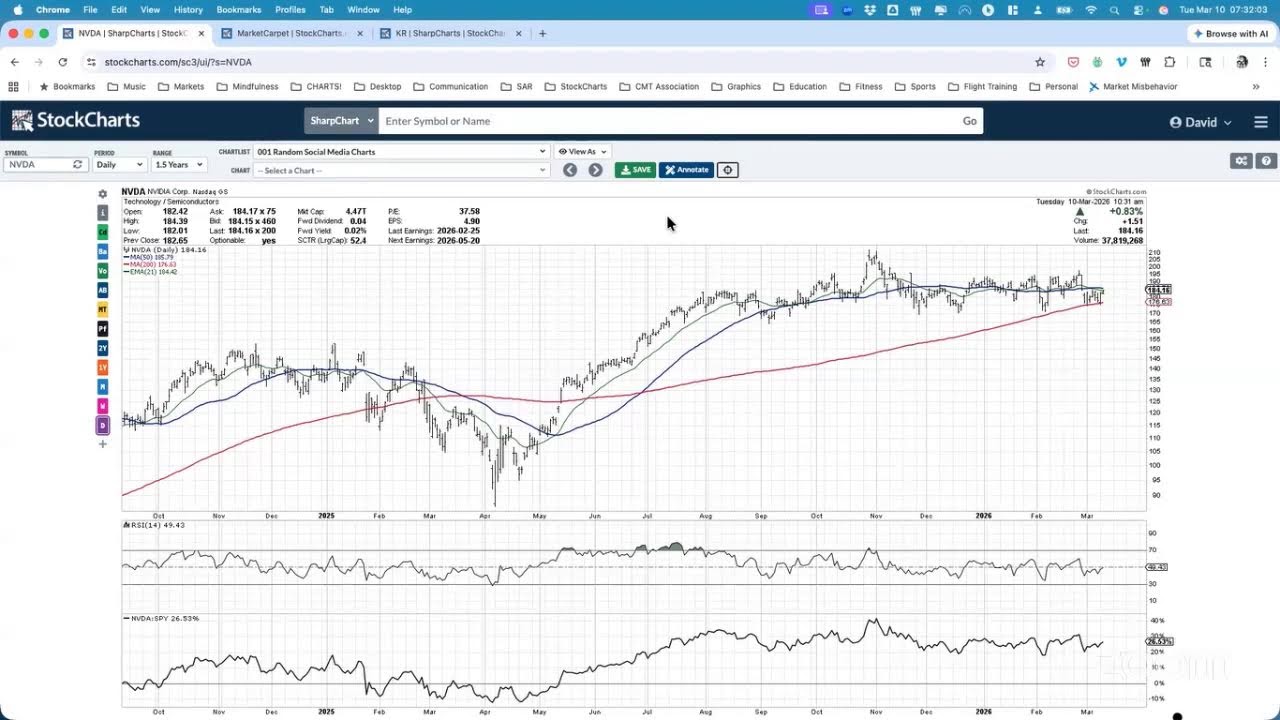Go to next chart in list
This screenshot has width=1280, height=720.
[595, 170]
